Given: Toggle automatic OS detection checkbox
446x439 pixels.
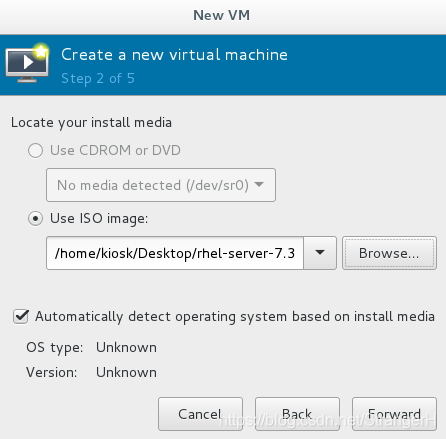Looking at the screenshot, I should (21, 316).
